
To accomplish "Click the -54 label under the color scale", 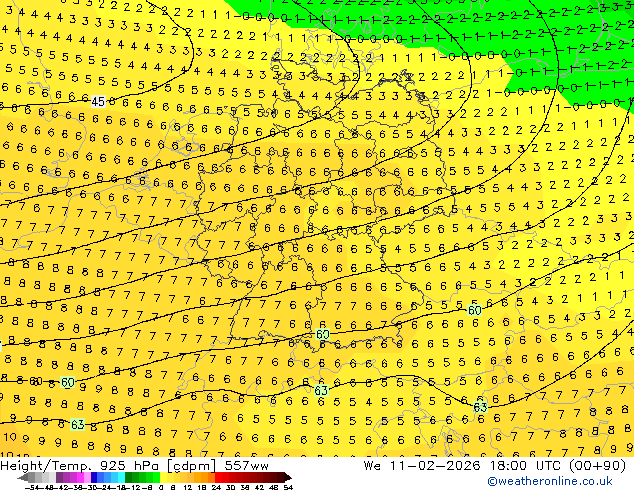I will pyautogui.click(x=32, y=487).
